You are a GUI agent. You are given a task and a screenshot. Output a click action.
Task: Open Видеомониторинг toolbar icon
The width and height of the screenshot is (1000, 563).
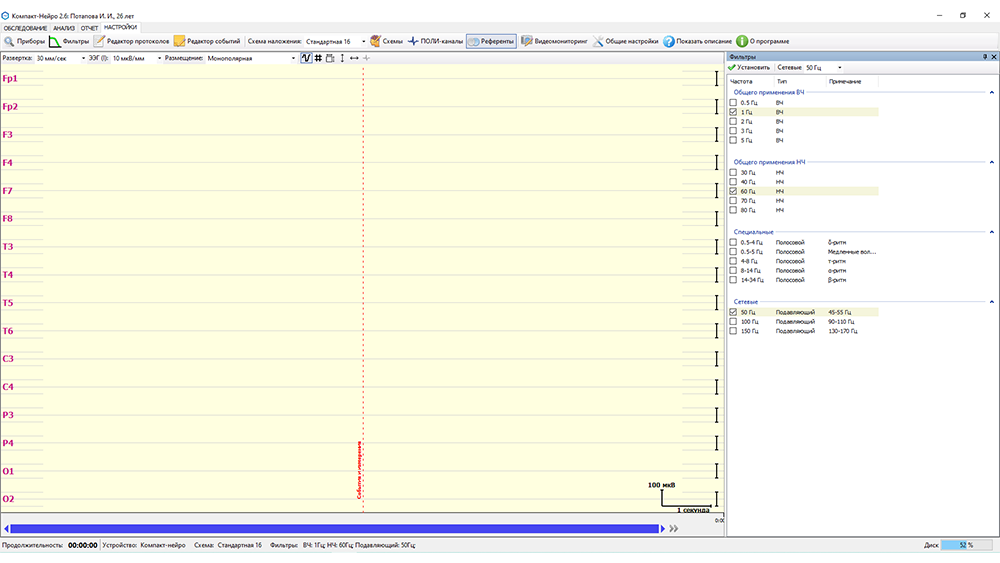click(526, 42)
